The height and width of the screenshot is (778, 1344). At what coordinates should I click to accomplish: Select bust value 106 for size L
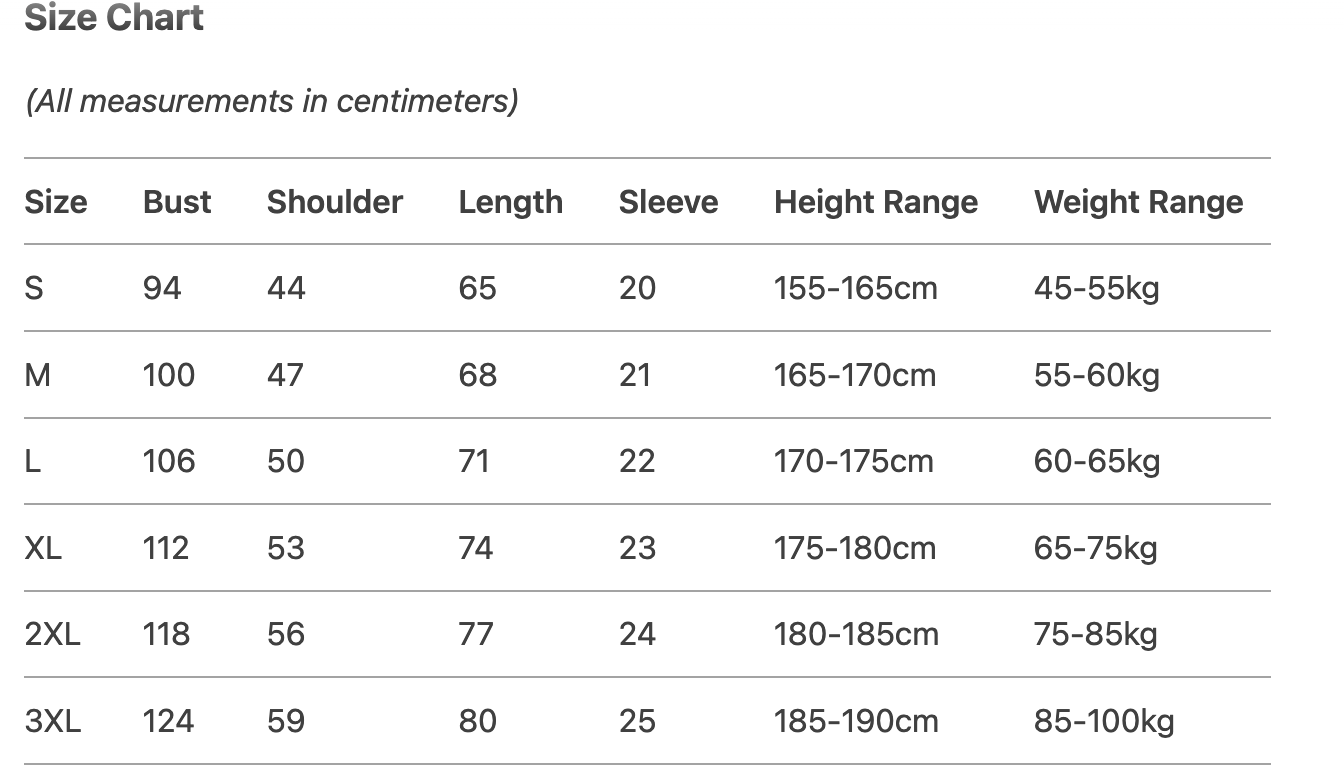tap(169, 461)
